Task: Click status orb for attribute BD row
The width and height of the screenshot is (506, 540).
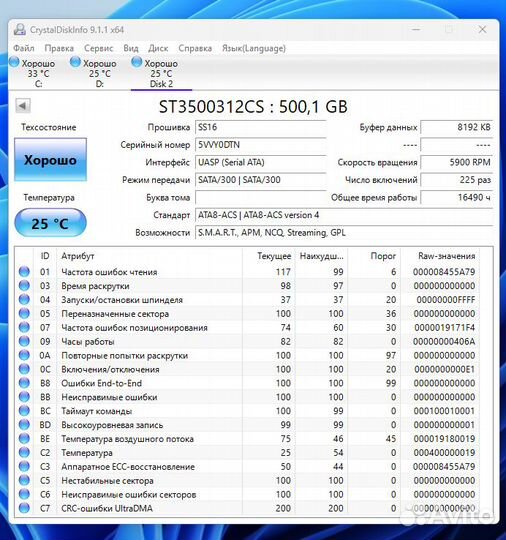Action: [x=24, y=425]
